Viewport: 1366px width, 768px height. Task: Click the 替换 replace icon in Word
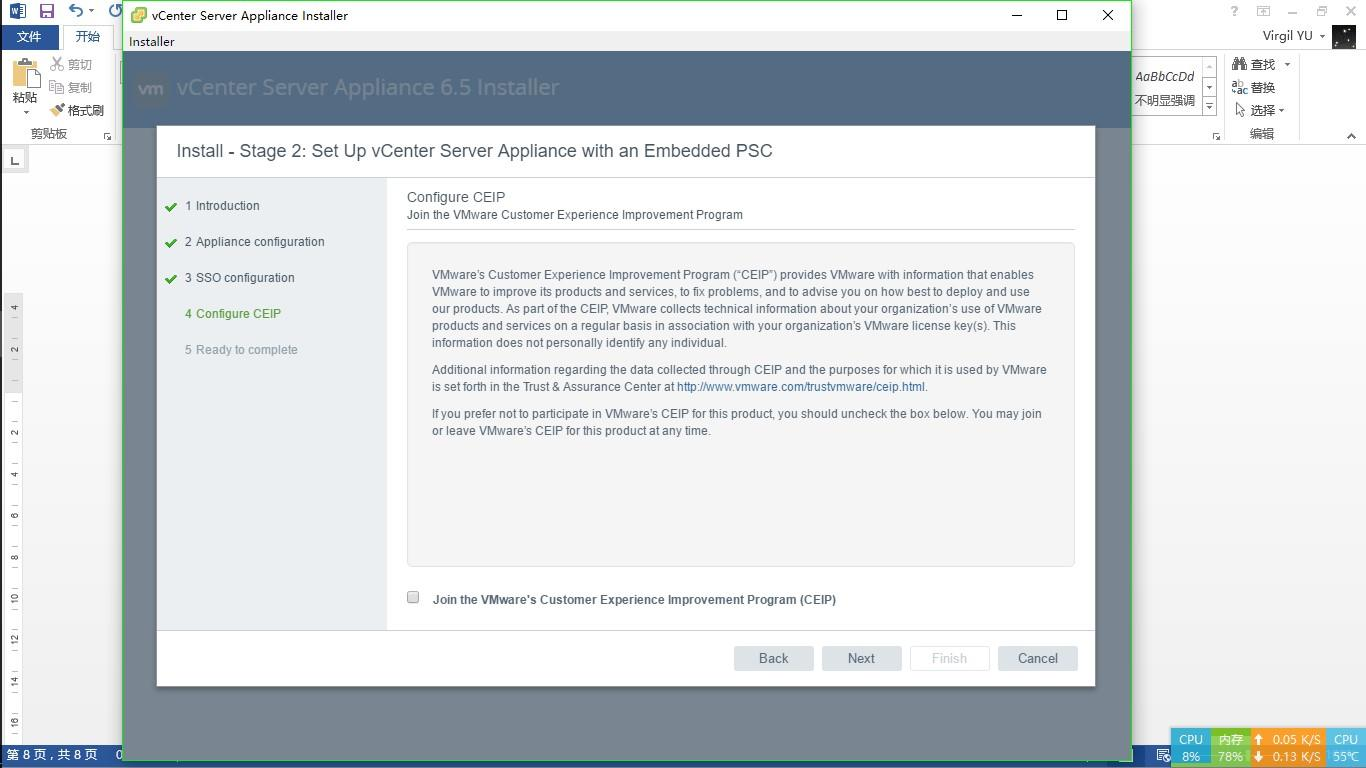[1240, 87]
